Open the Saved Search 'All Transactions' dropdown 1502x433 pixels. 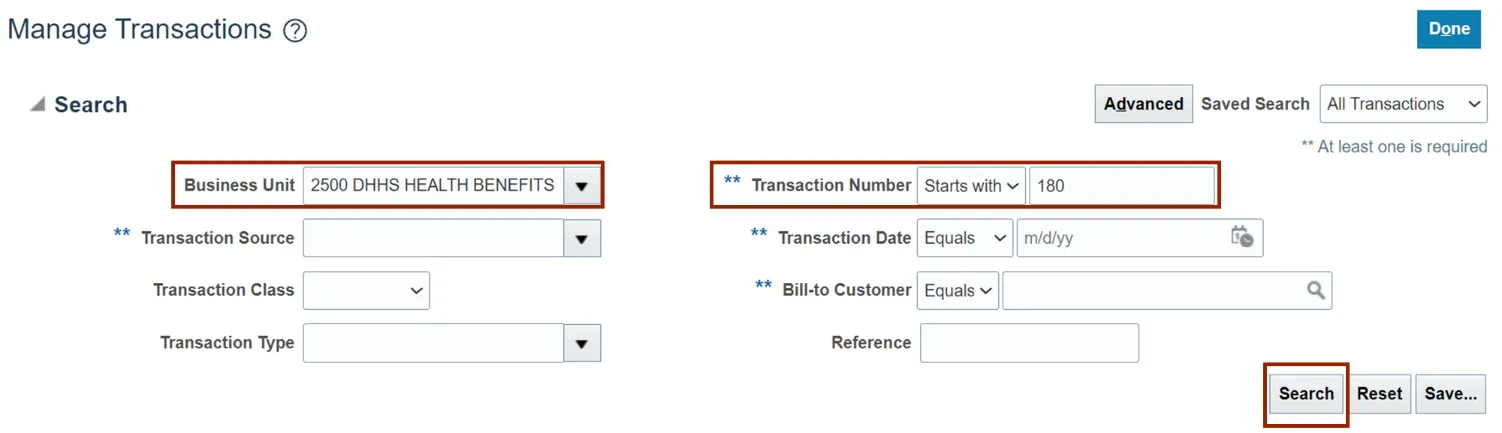[x=1402, y=104]
